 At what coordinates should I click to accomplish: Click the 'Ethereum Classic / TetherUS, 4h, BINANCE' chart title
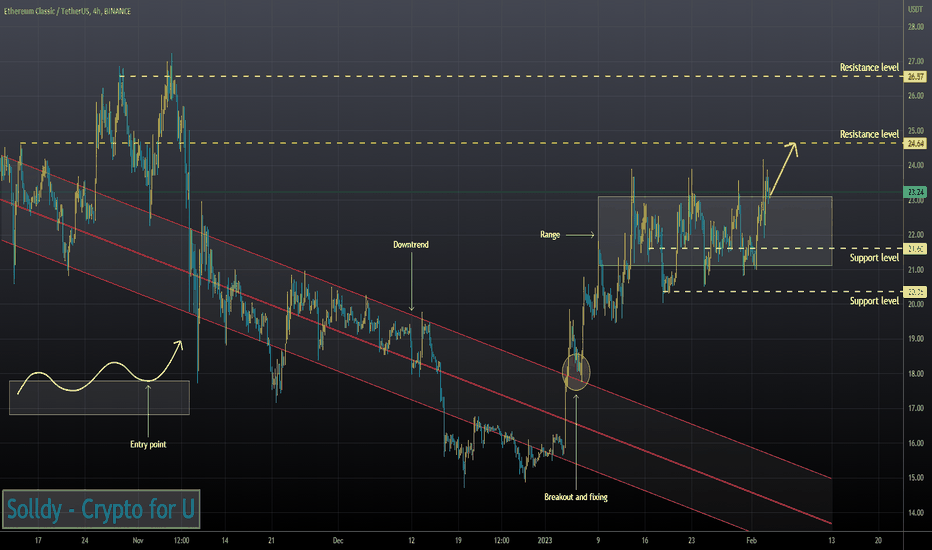tap(67, 11)
